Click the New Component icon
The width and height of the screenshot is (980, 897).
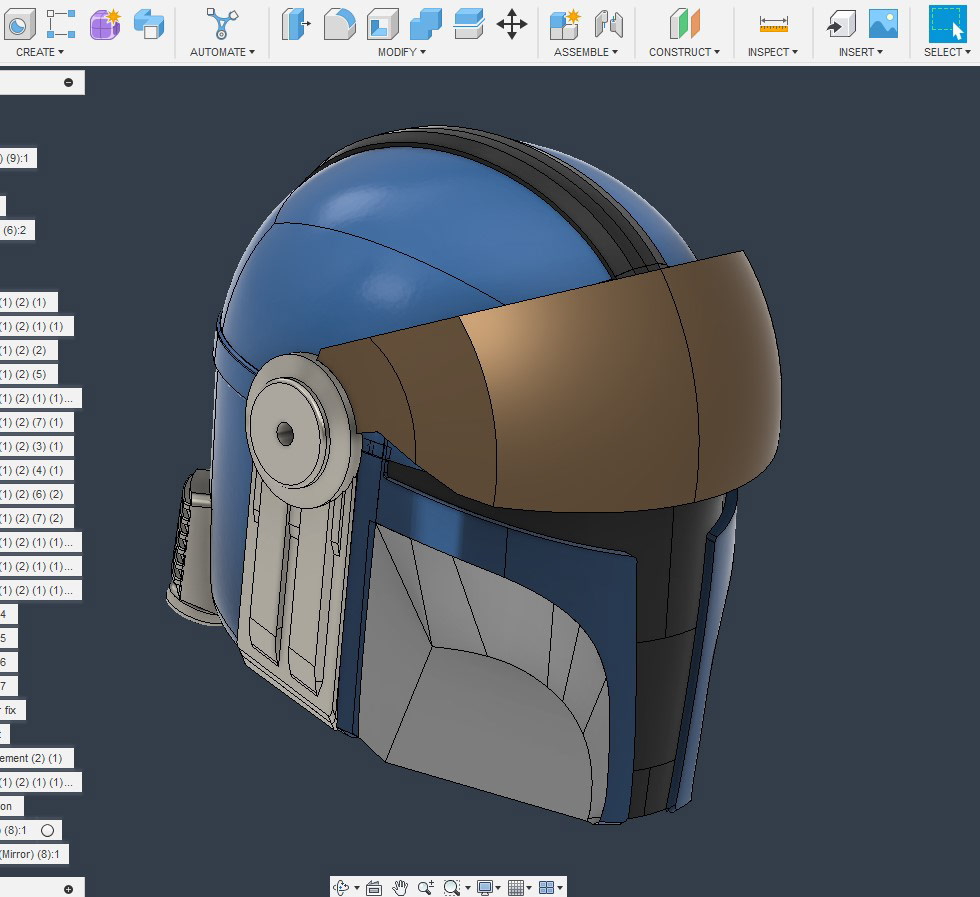tap(565, 24)
